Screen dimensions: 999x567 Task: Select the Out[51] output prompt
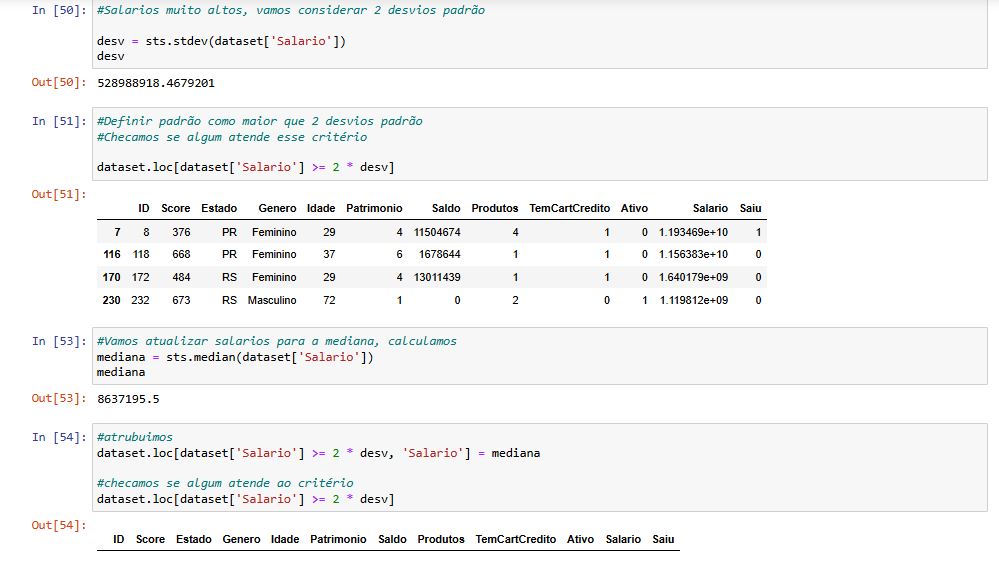59,193
